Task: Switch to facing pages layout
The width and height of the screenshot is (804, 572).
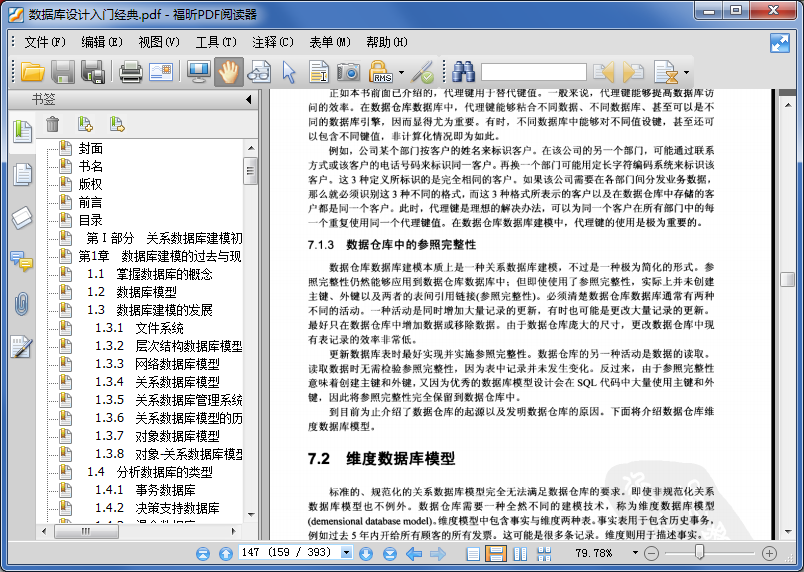Action: (x=520, y=554)
